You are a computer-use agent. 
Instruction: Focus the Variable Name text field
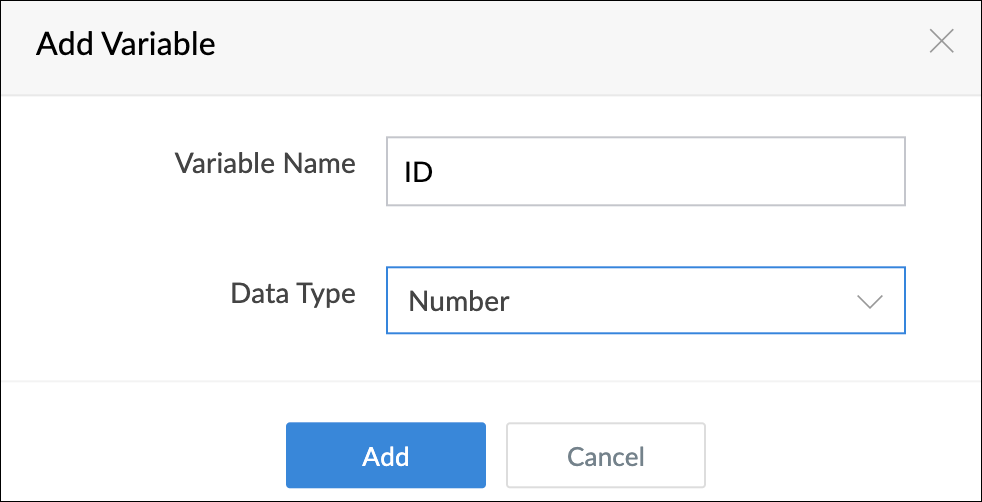coord(645,172)
